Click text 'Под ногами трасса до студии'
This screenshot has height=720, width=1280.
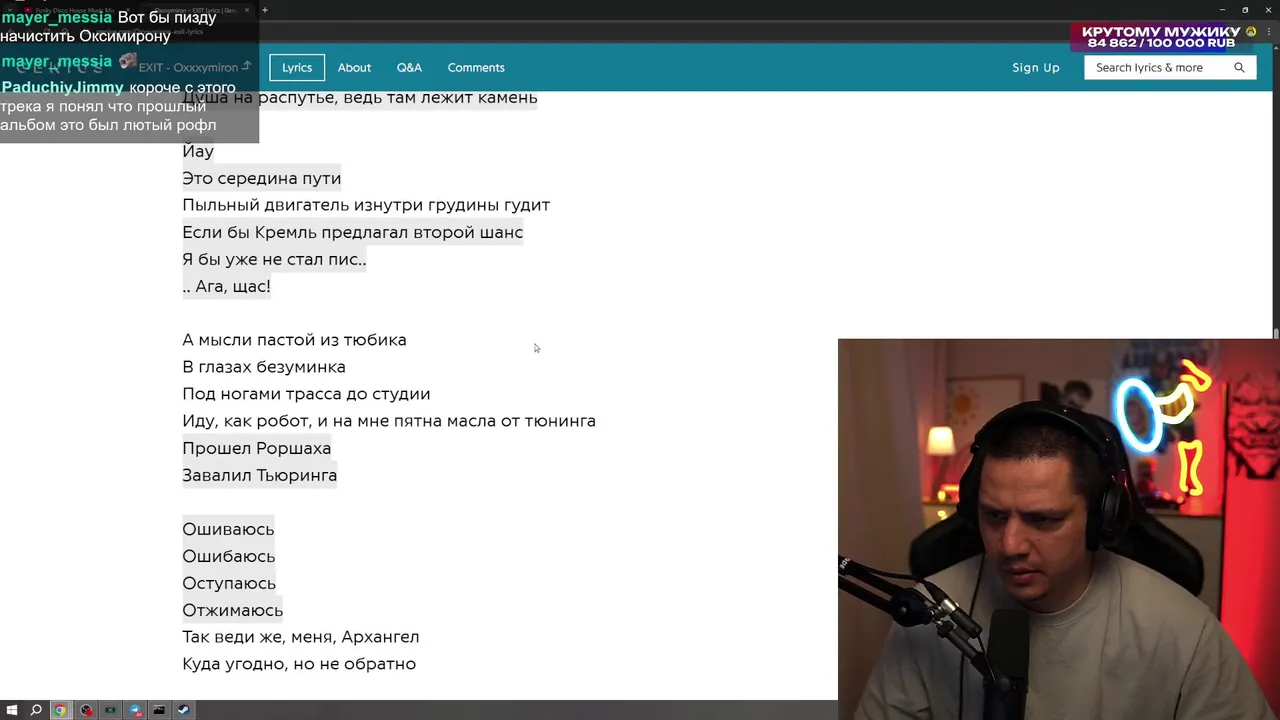pos(306,394)
